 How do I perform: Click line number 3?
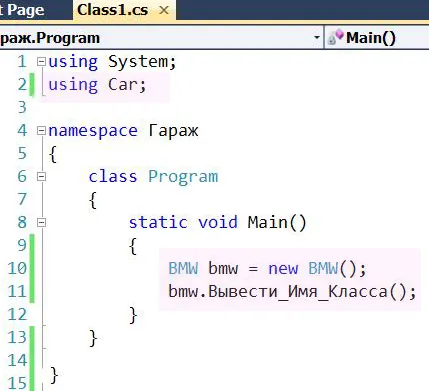pos(22,108)
